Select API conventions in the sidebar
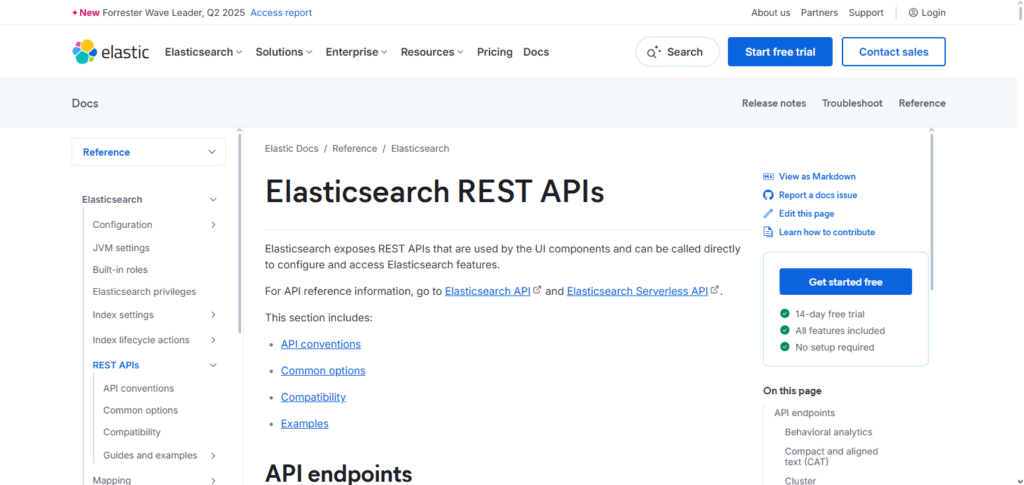Viewport: 1024px width, 485px height. [x=138, y=388]
